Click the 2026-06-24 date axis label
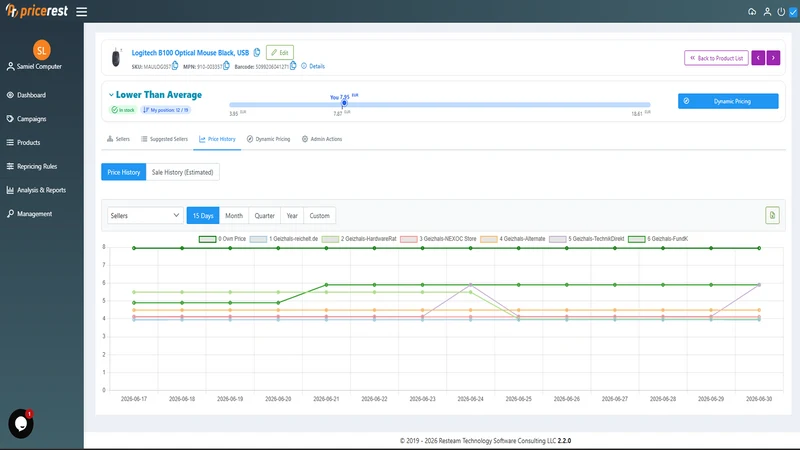 click(x=470, y=399)
